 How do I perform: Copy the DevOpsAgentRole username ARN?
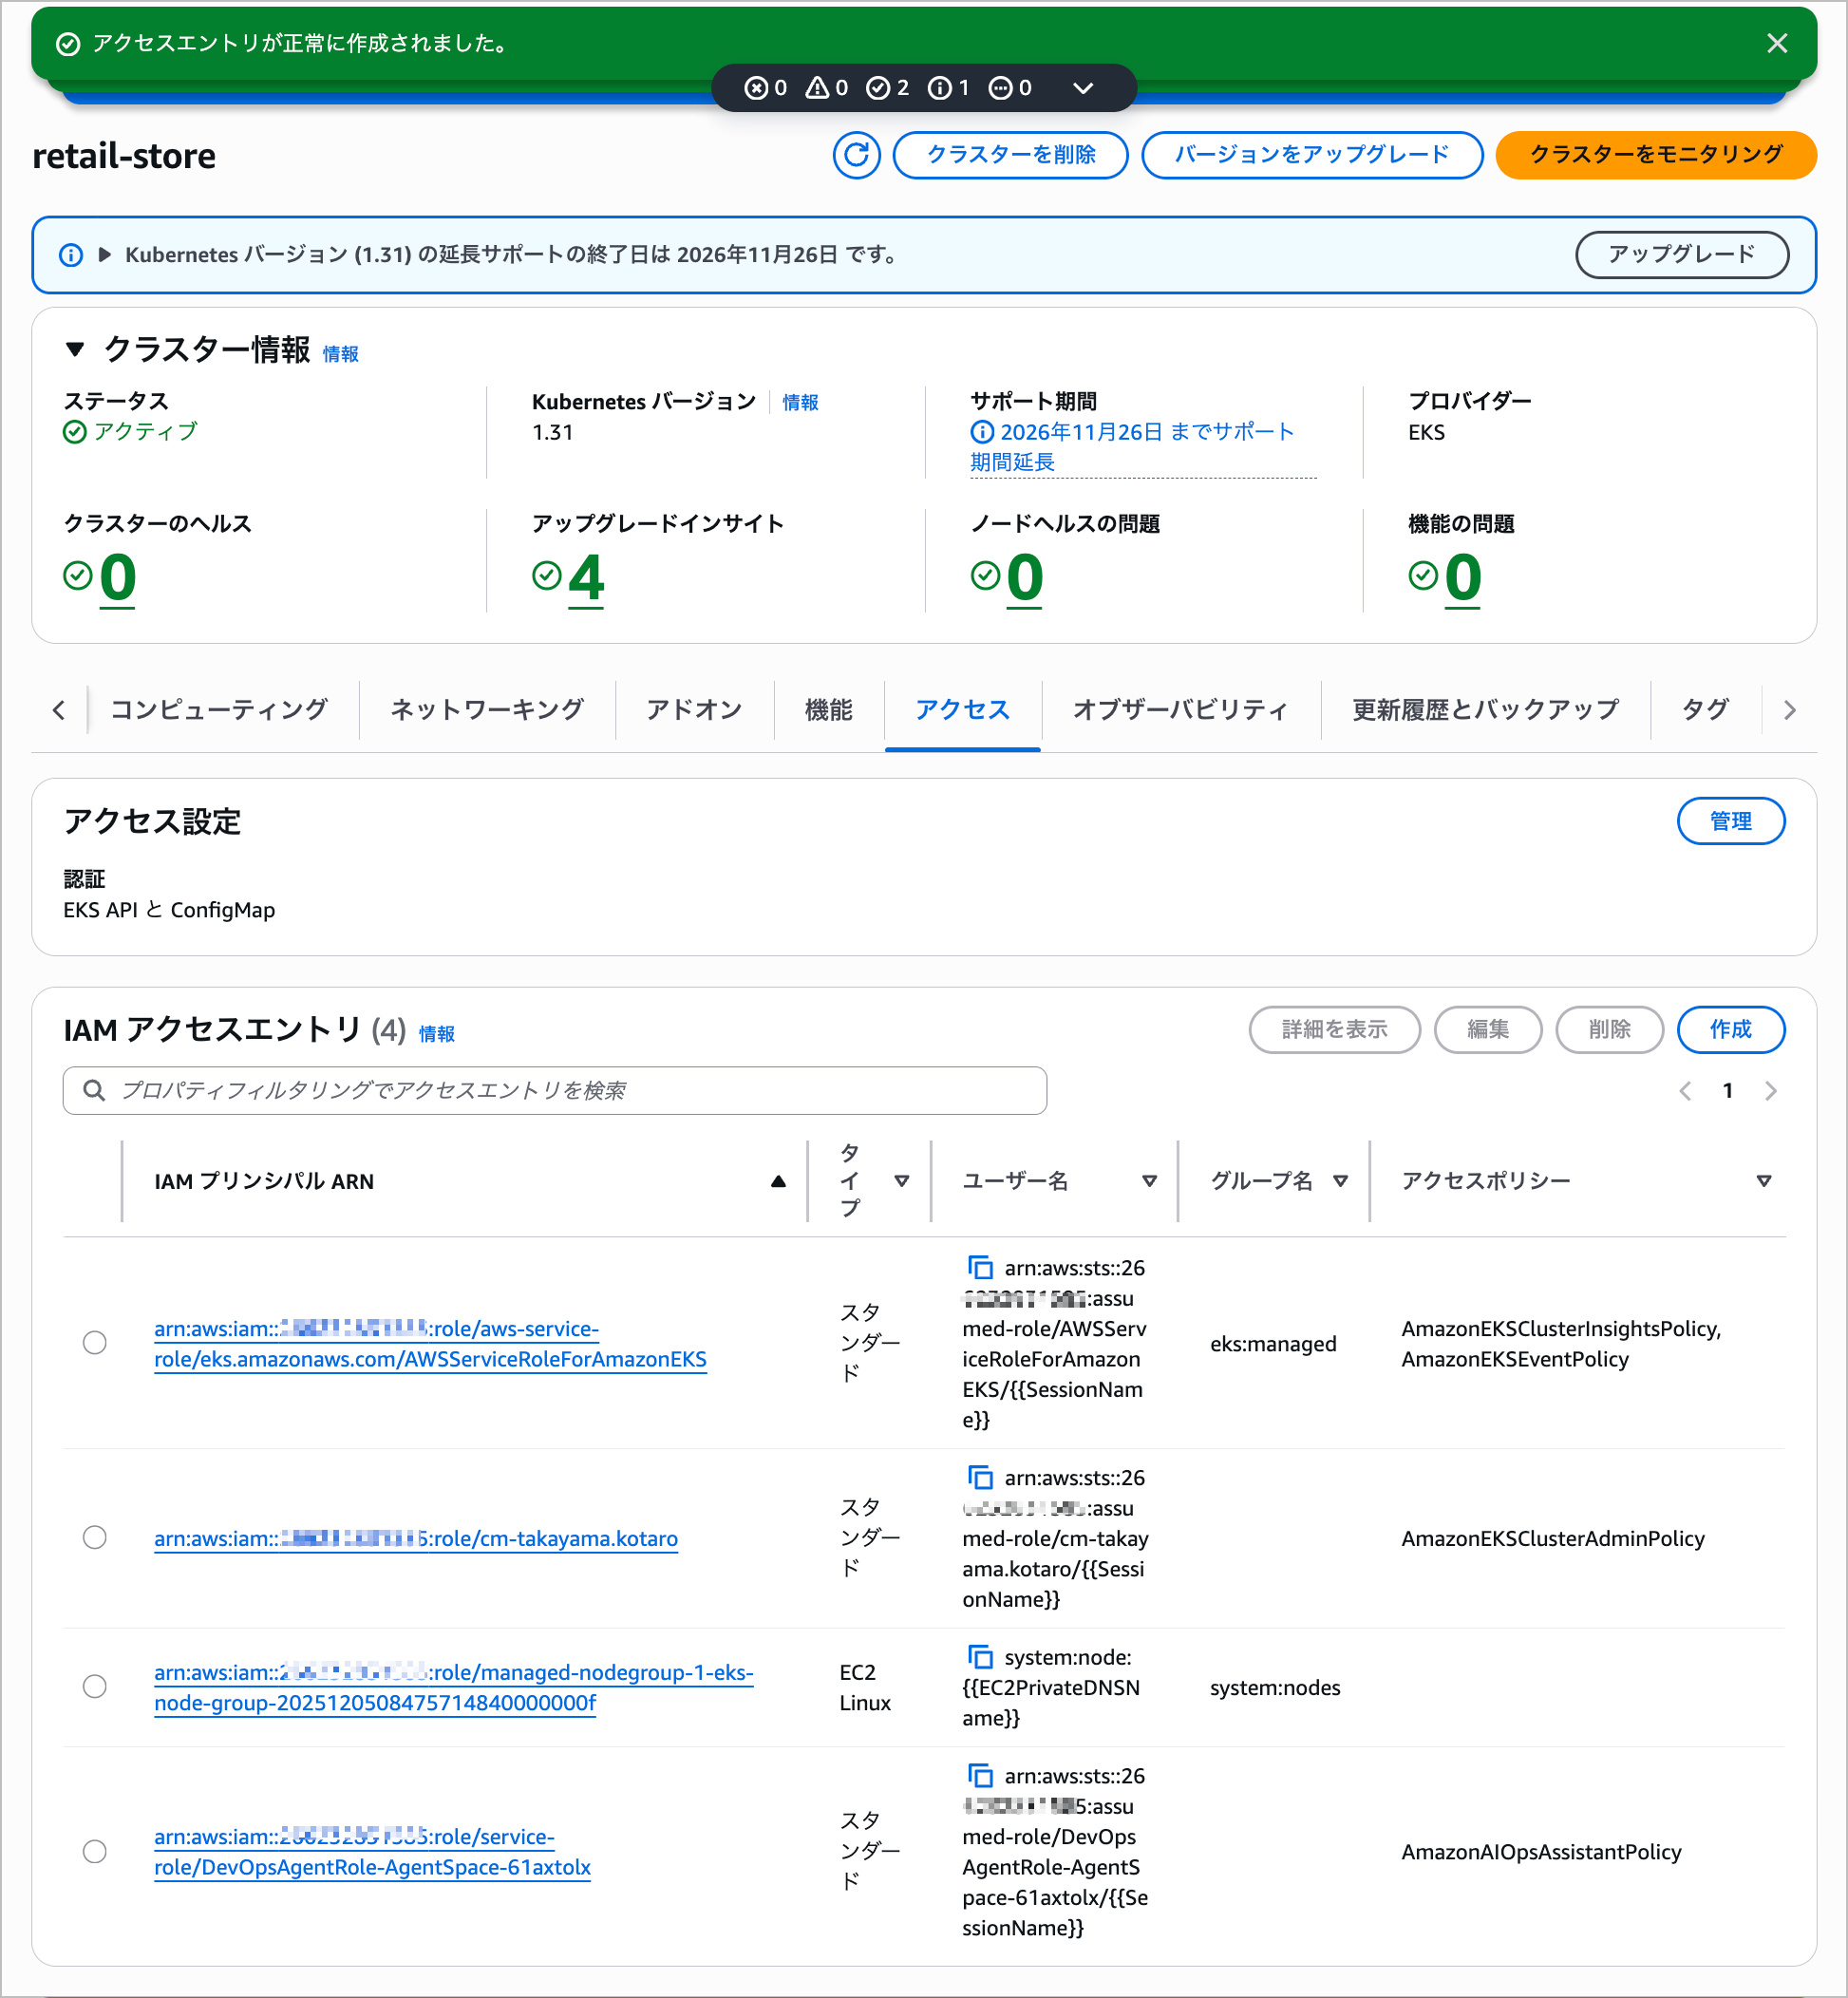pos(980,1776)
